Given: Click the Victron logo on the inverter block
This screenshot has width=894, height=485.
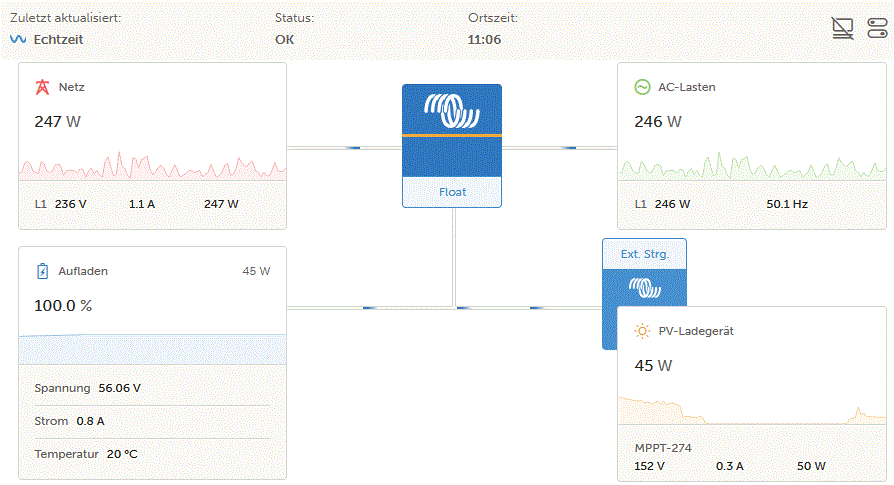Looking at the screenshot, I should (x=452, y=111).
